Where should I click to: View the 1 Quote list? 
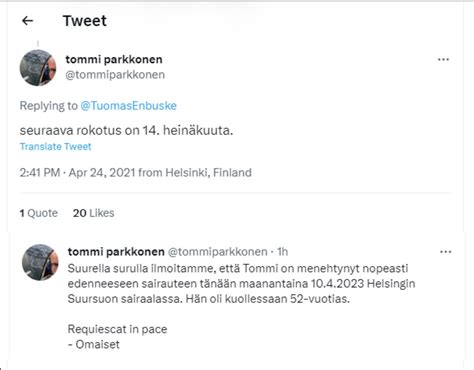click(38, 213)
